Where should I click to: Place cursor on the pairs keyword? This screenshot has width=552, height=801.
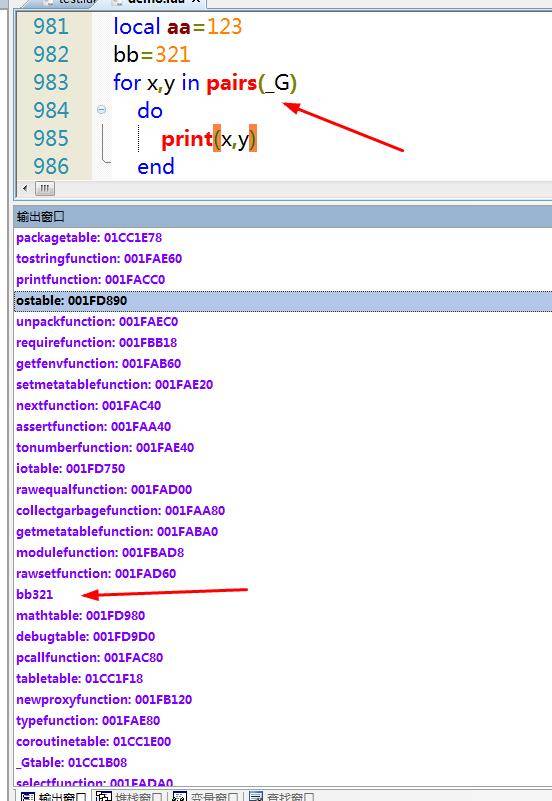point(231,83)
